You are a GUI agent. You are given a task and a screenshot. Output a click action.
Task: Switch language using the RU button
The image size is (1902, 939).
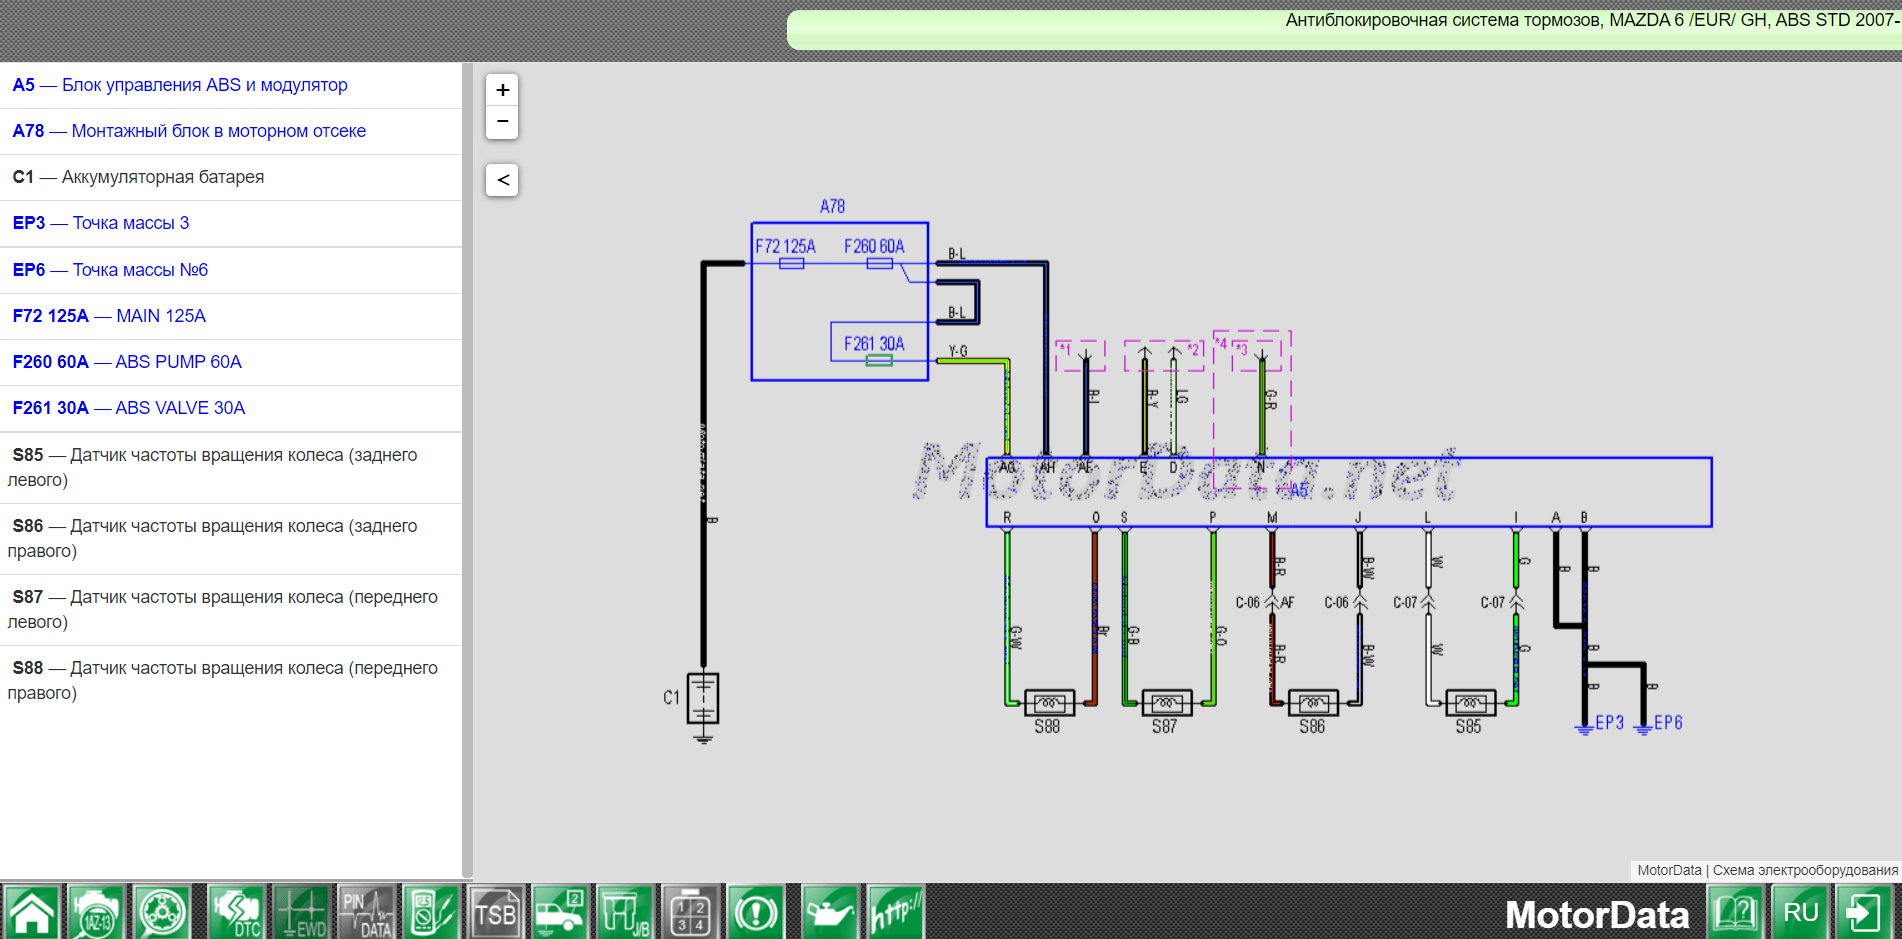1801,912
